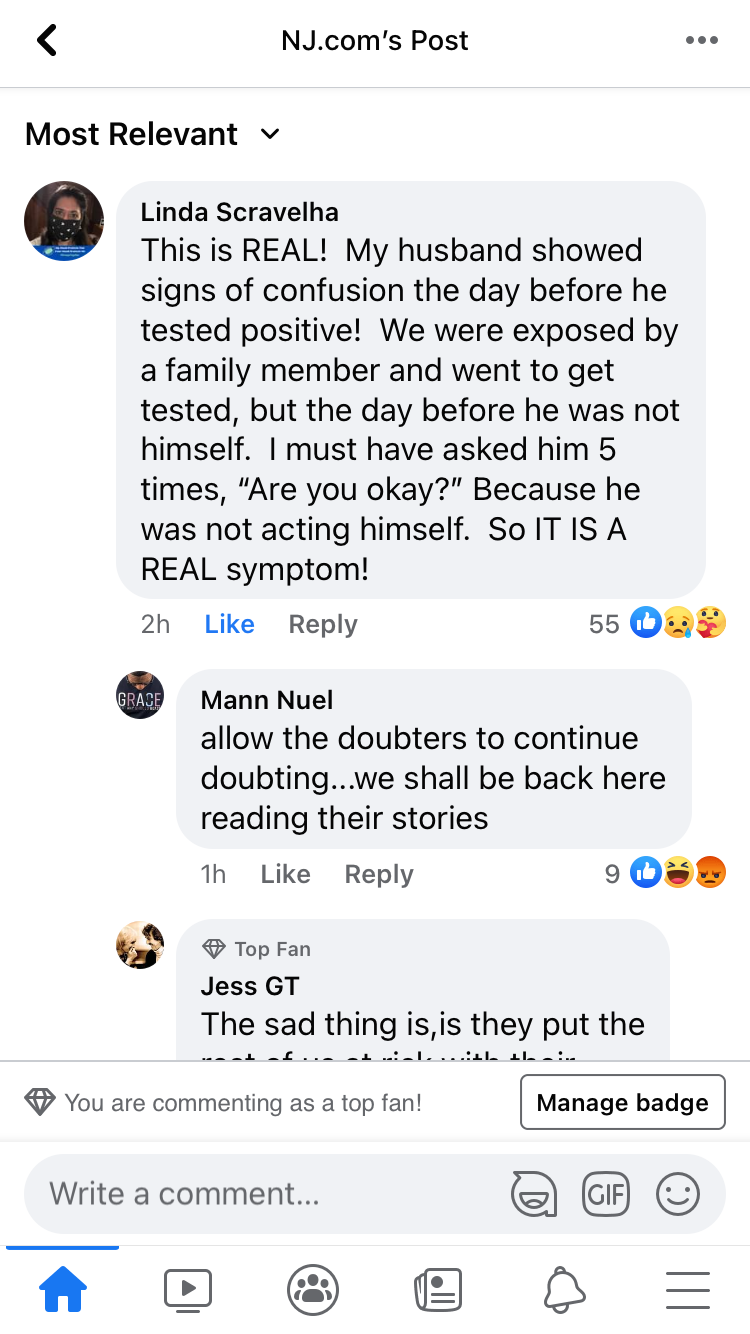Go to the Home feed tab
Viewport: 750px width, 1334px height.
[x=62, y=1290]
